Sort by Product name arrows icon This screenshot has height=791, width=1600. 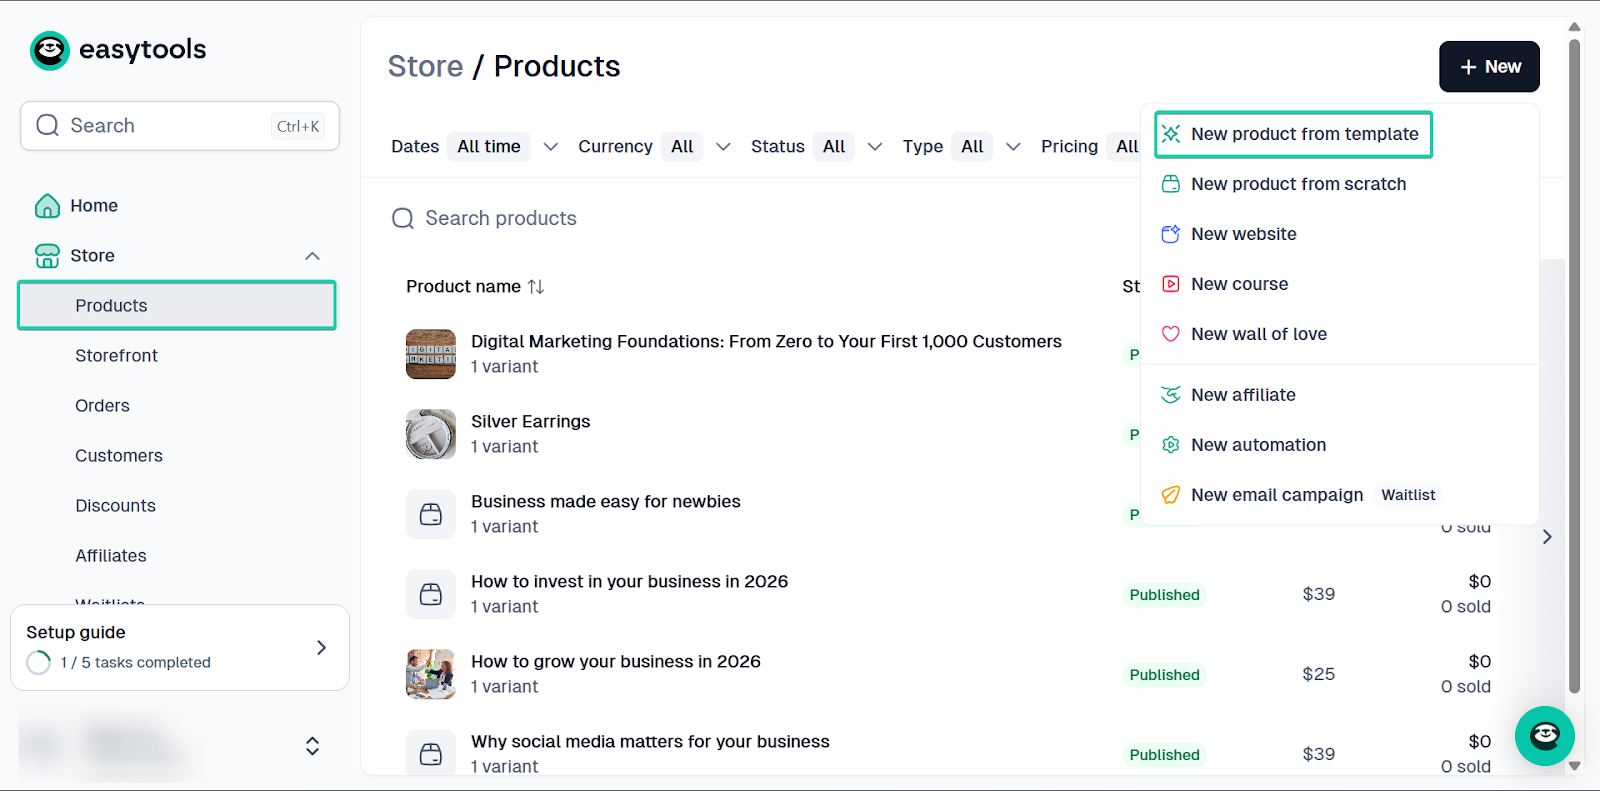[536, 287]
